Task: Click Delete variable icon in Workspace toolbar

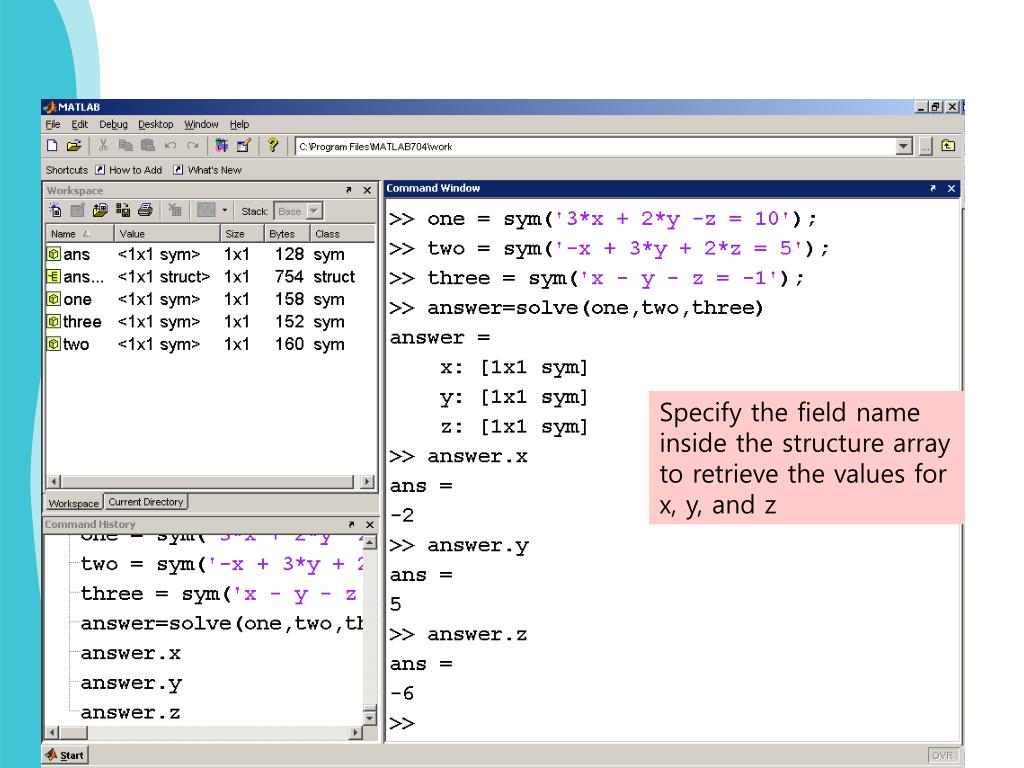Action: pyautogui.click(x=174, y=210)
